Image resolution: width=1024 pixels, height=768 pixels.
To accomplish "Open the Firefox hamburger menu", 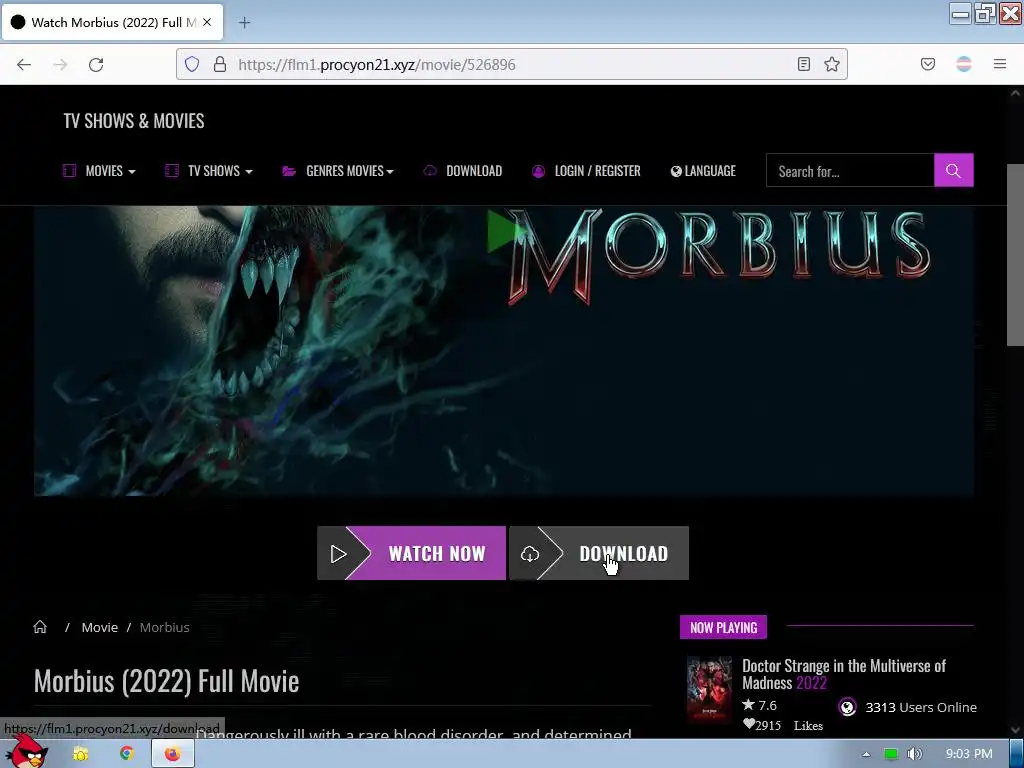I will point(1000,64).
